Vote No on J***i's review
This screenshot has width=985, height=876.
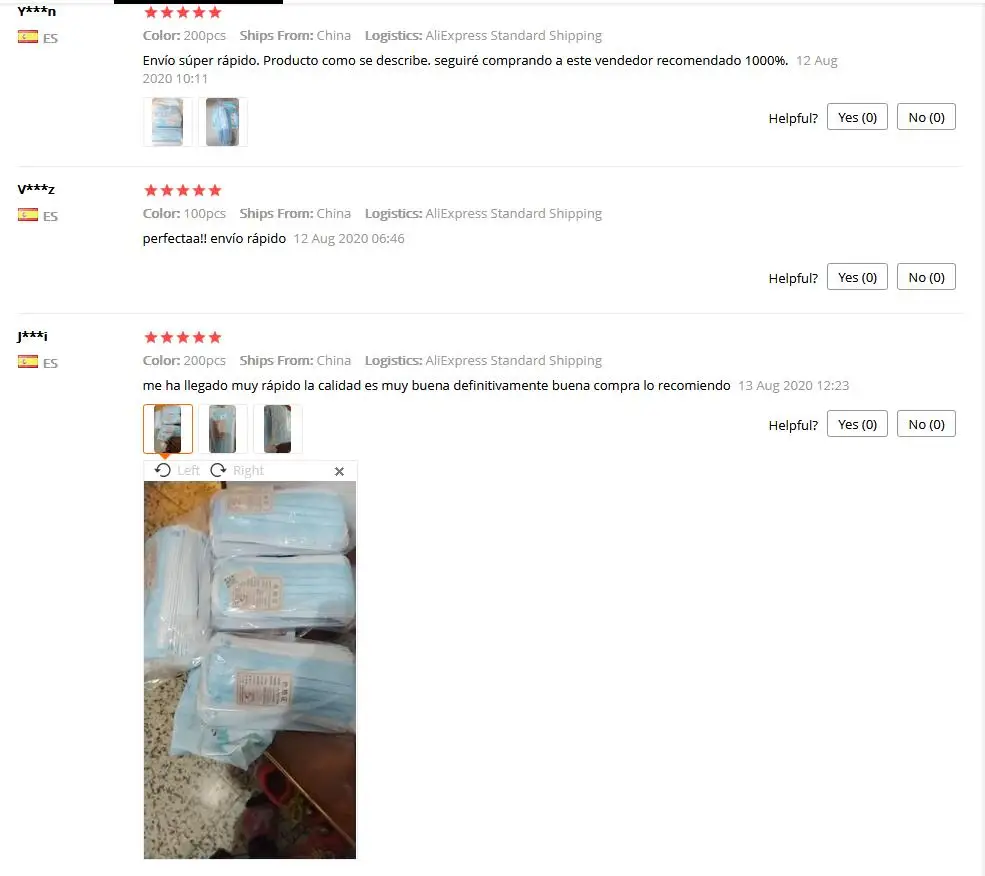[x=926, y=424]
